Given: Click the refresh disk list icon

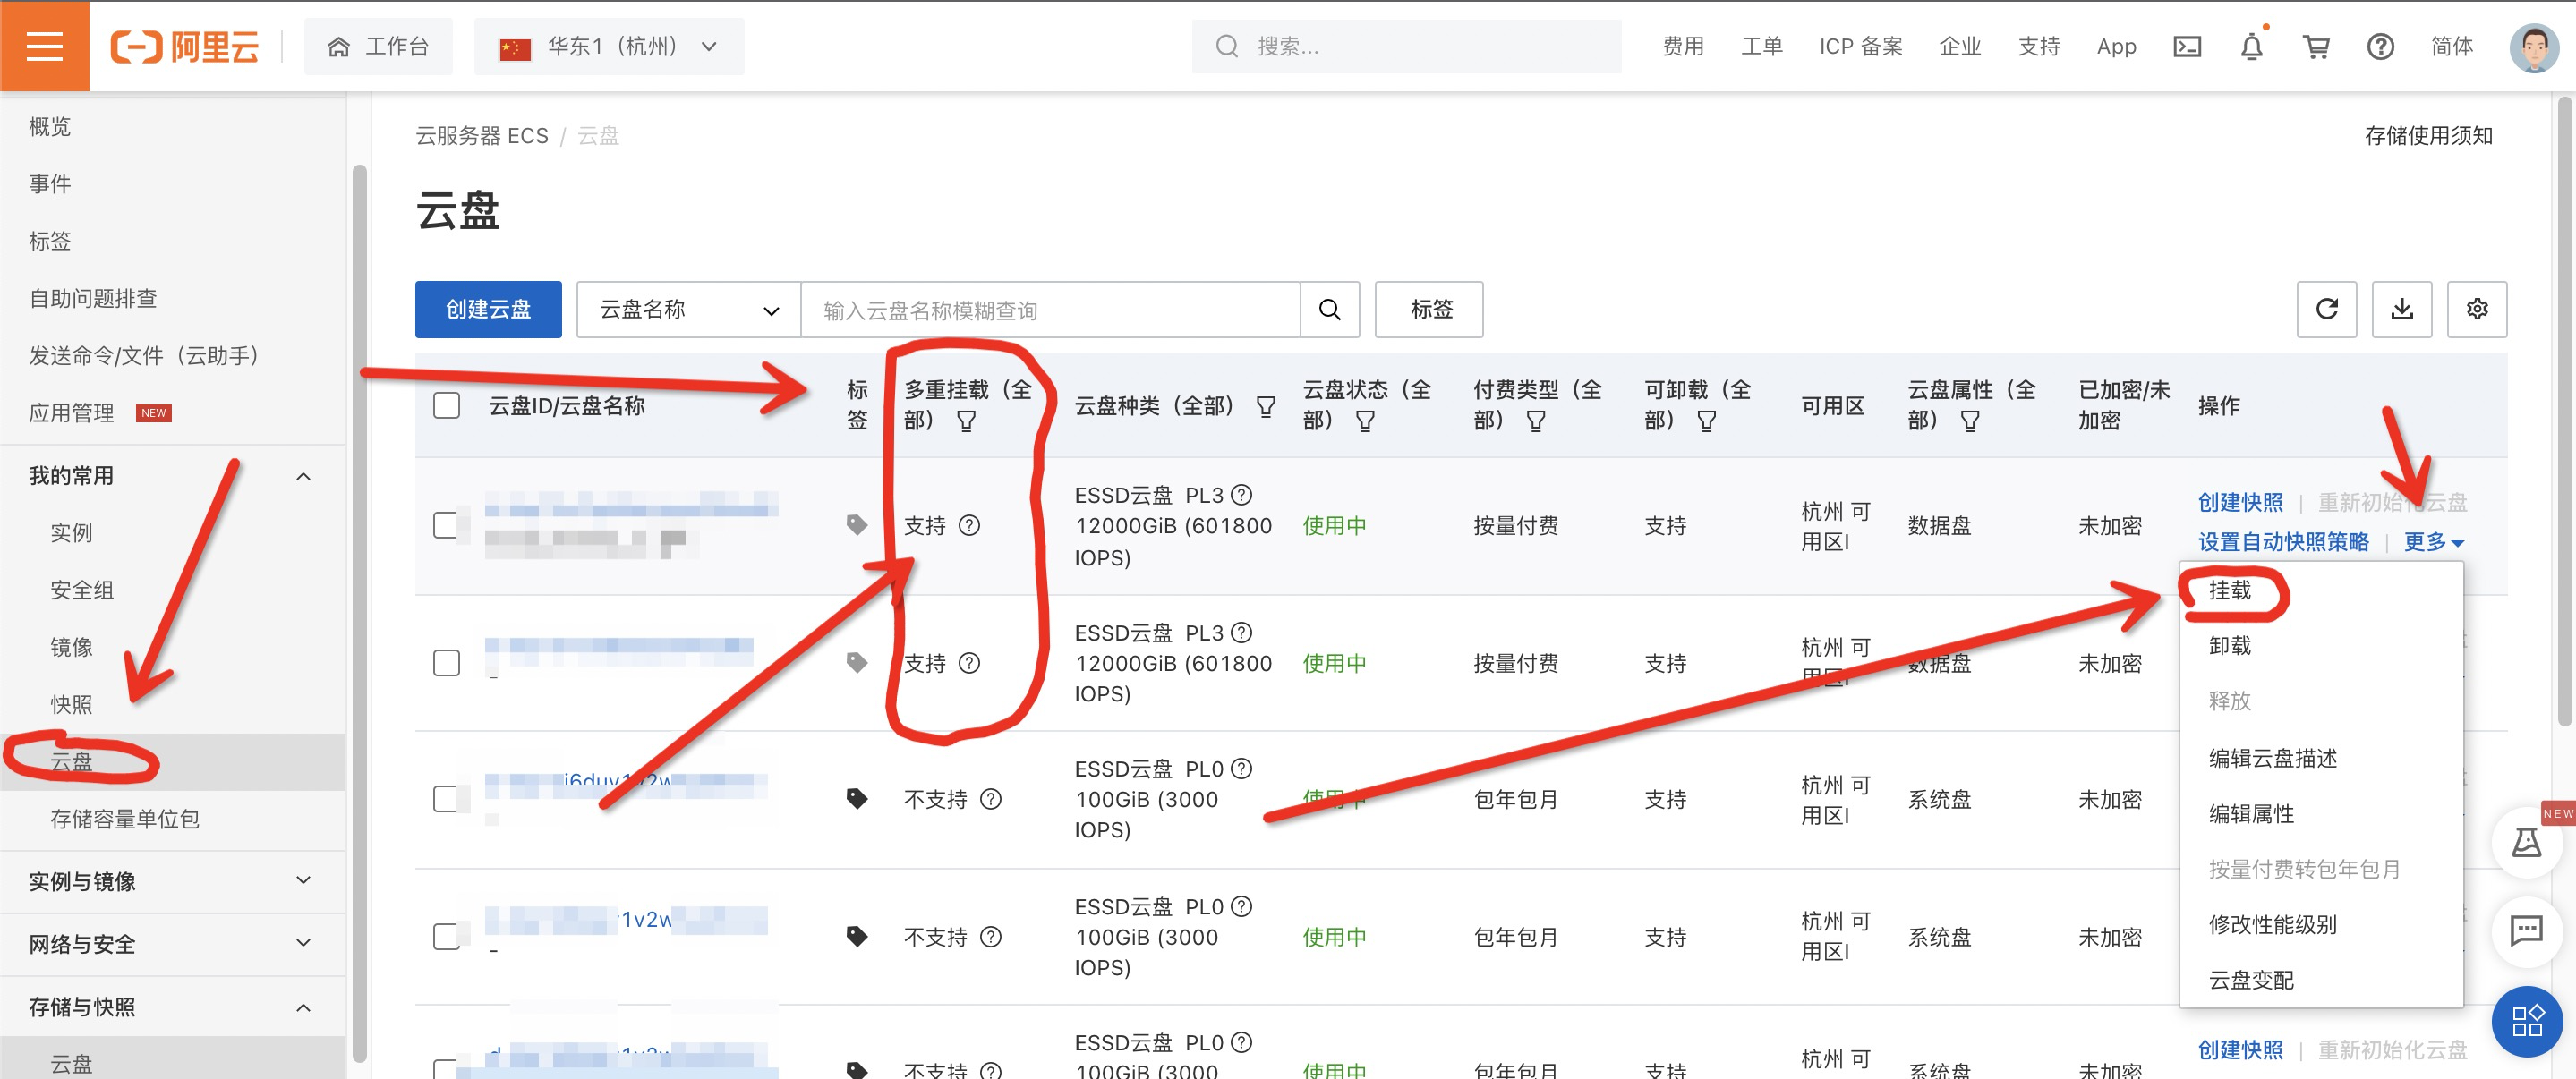Looking at the screenshot, I should (x=2326, y=309).
